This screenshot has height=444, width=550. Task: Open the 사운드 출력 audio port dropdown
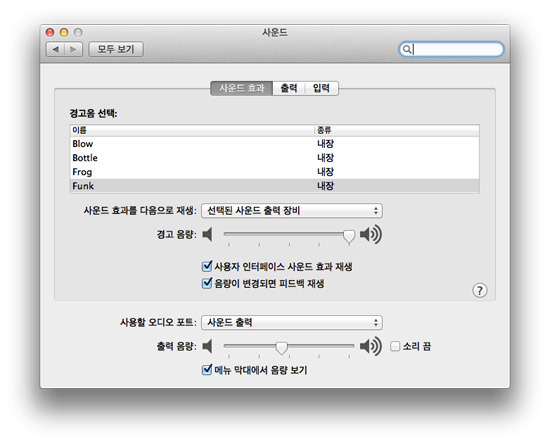click(292, 323)
